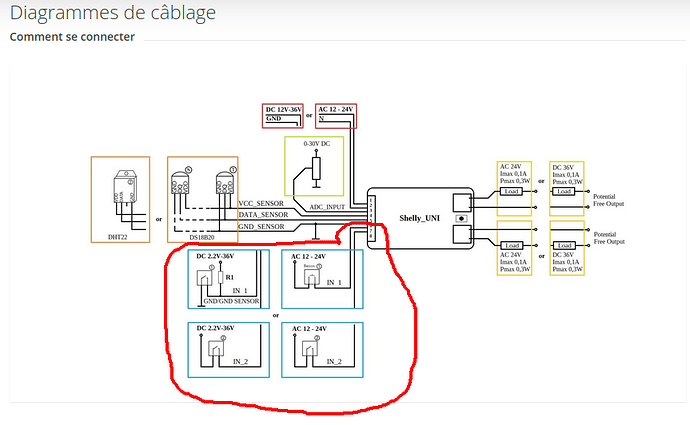Viewport: 690px width, 425px height.
Task: Click the DC 12V-36V GND power box
Action: 283,115
